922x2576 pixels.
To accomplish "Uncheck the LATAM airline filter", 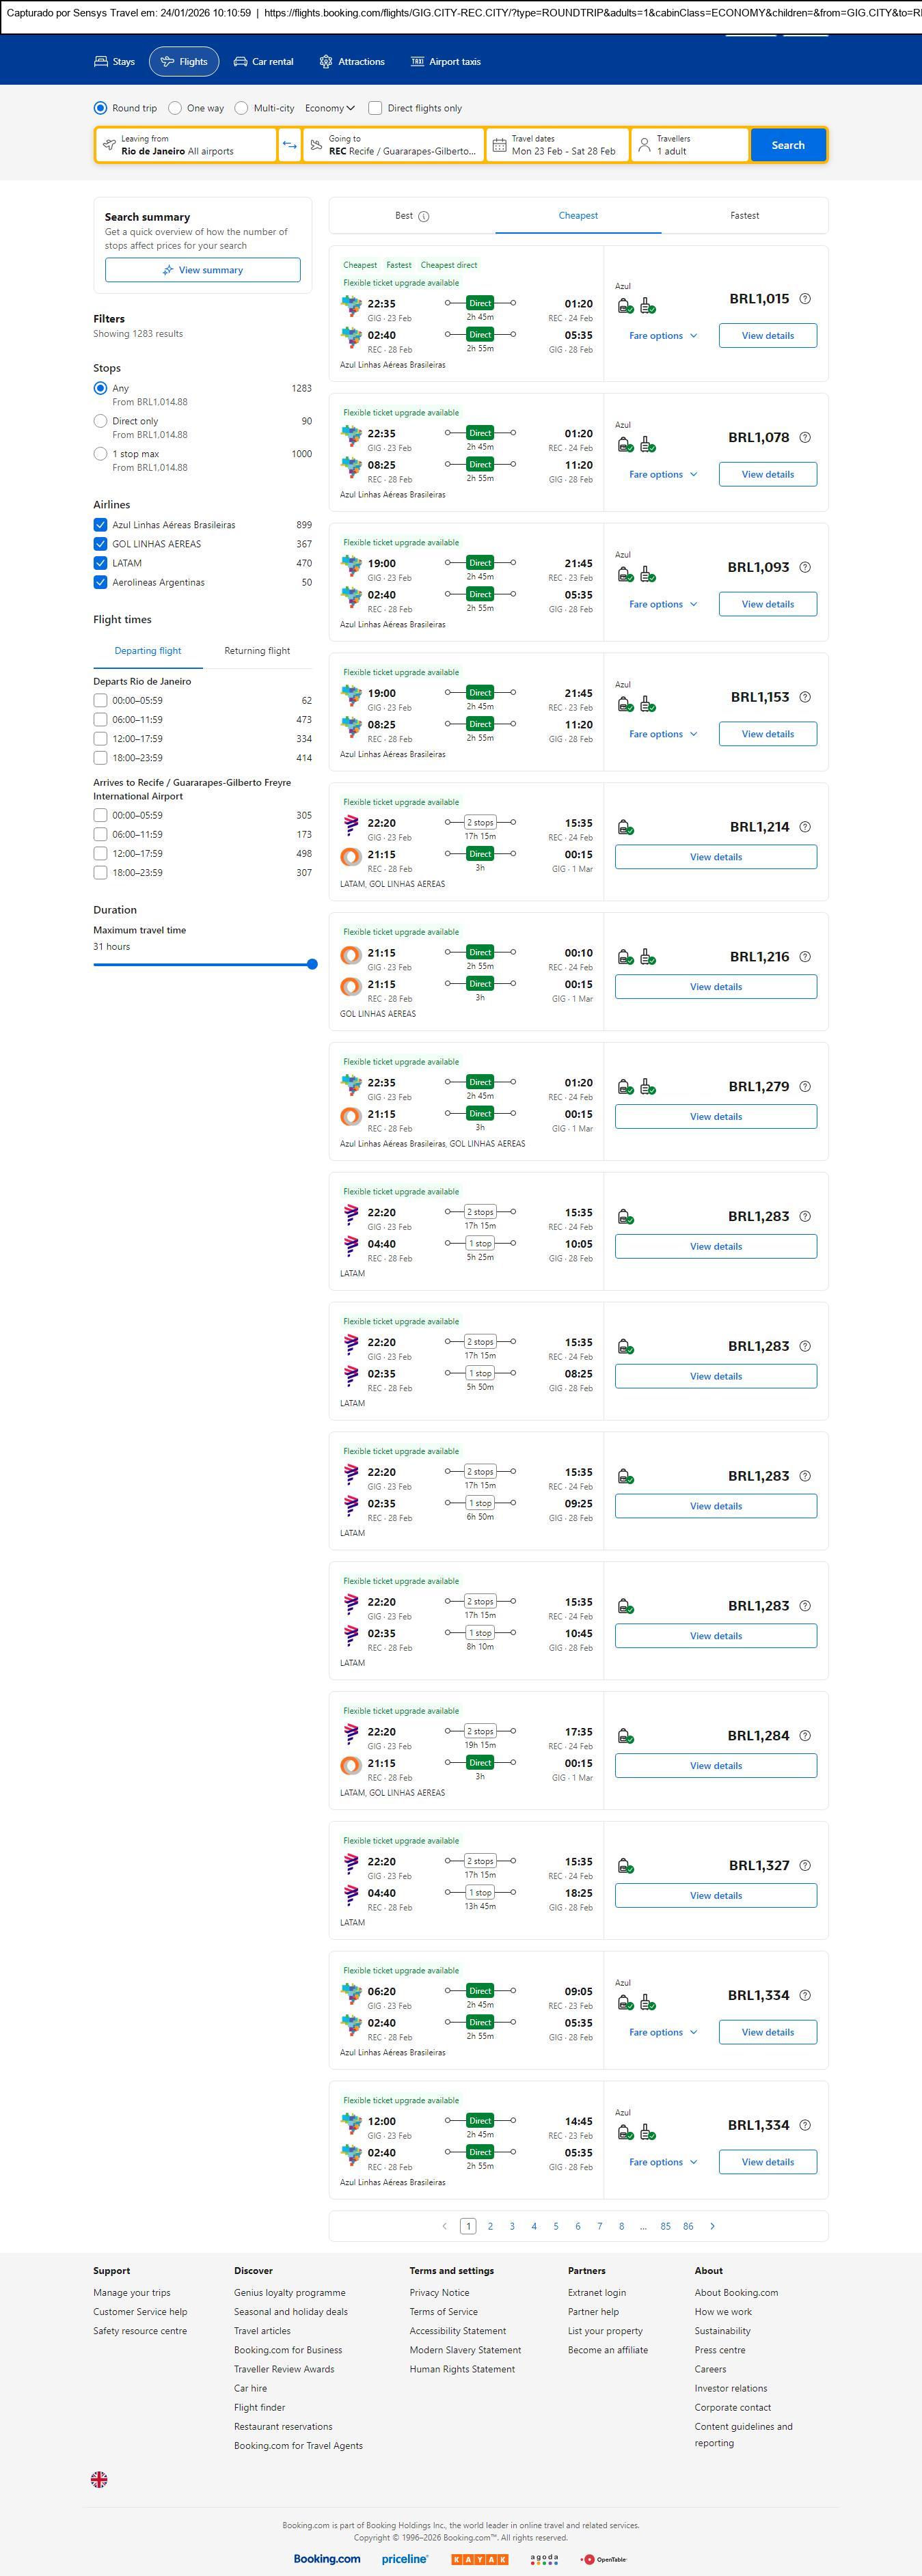I will [x=100, y=563].
